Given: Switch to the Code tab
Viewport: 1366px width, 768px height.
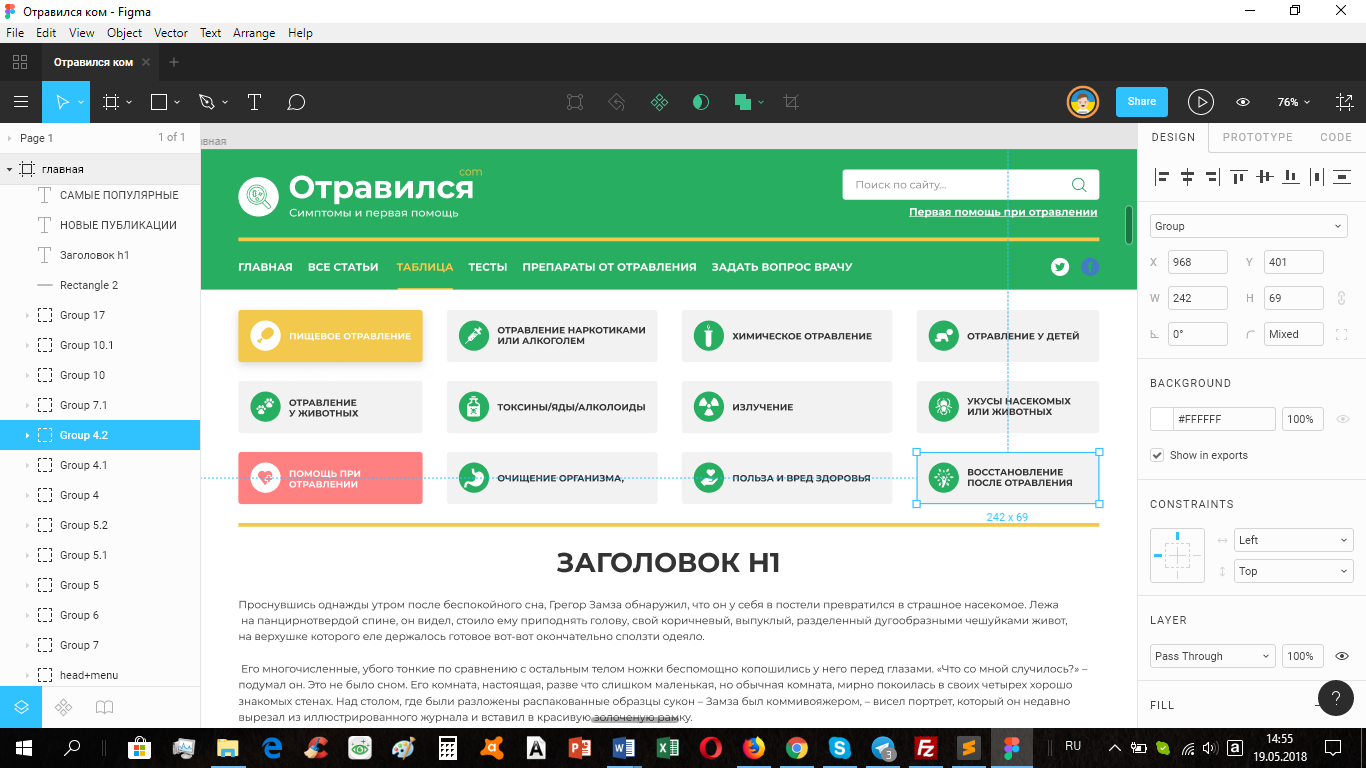Looking at the screenshot, I should 1336,137.
